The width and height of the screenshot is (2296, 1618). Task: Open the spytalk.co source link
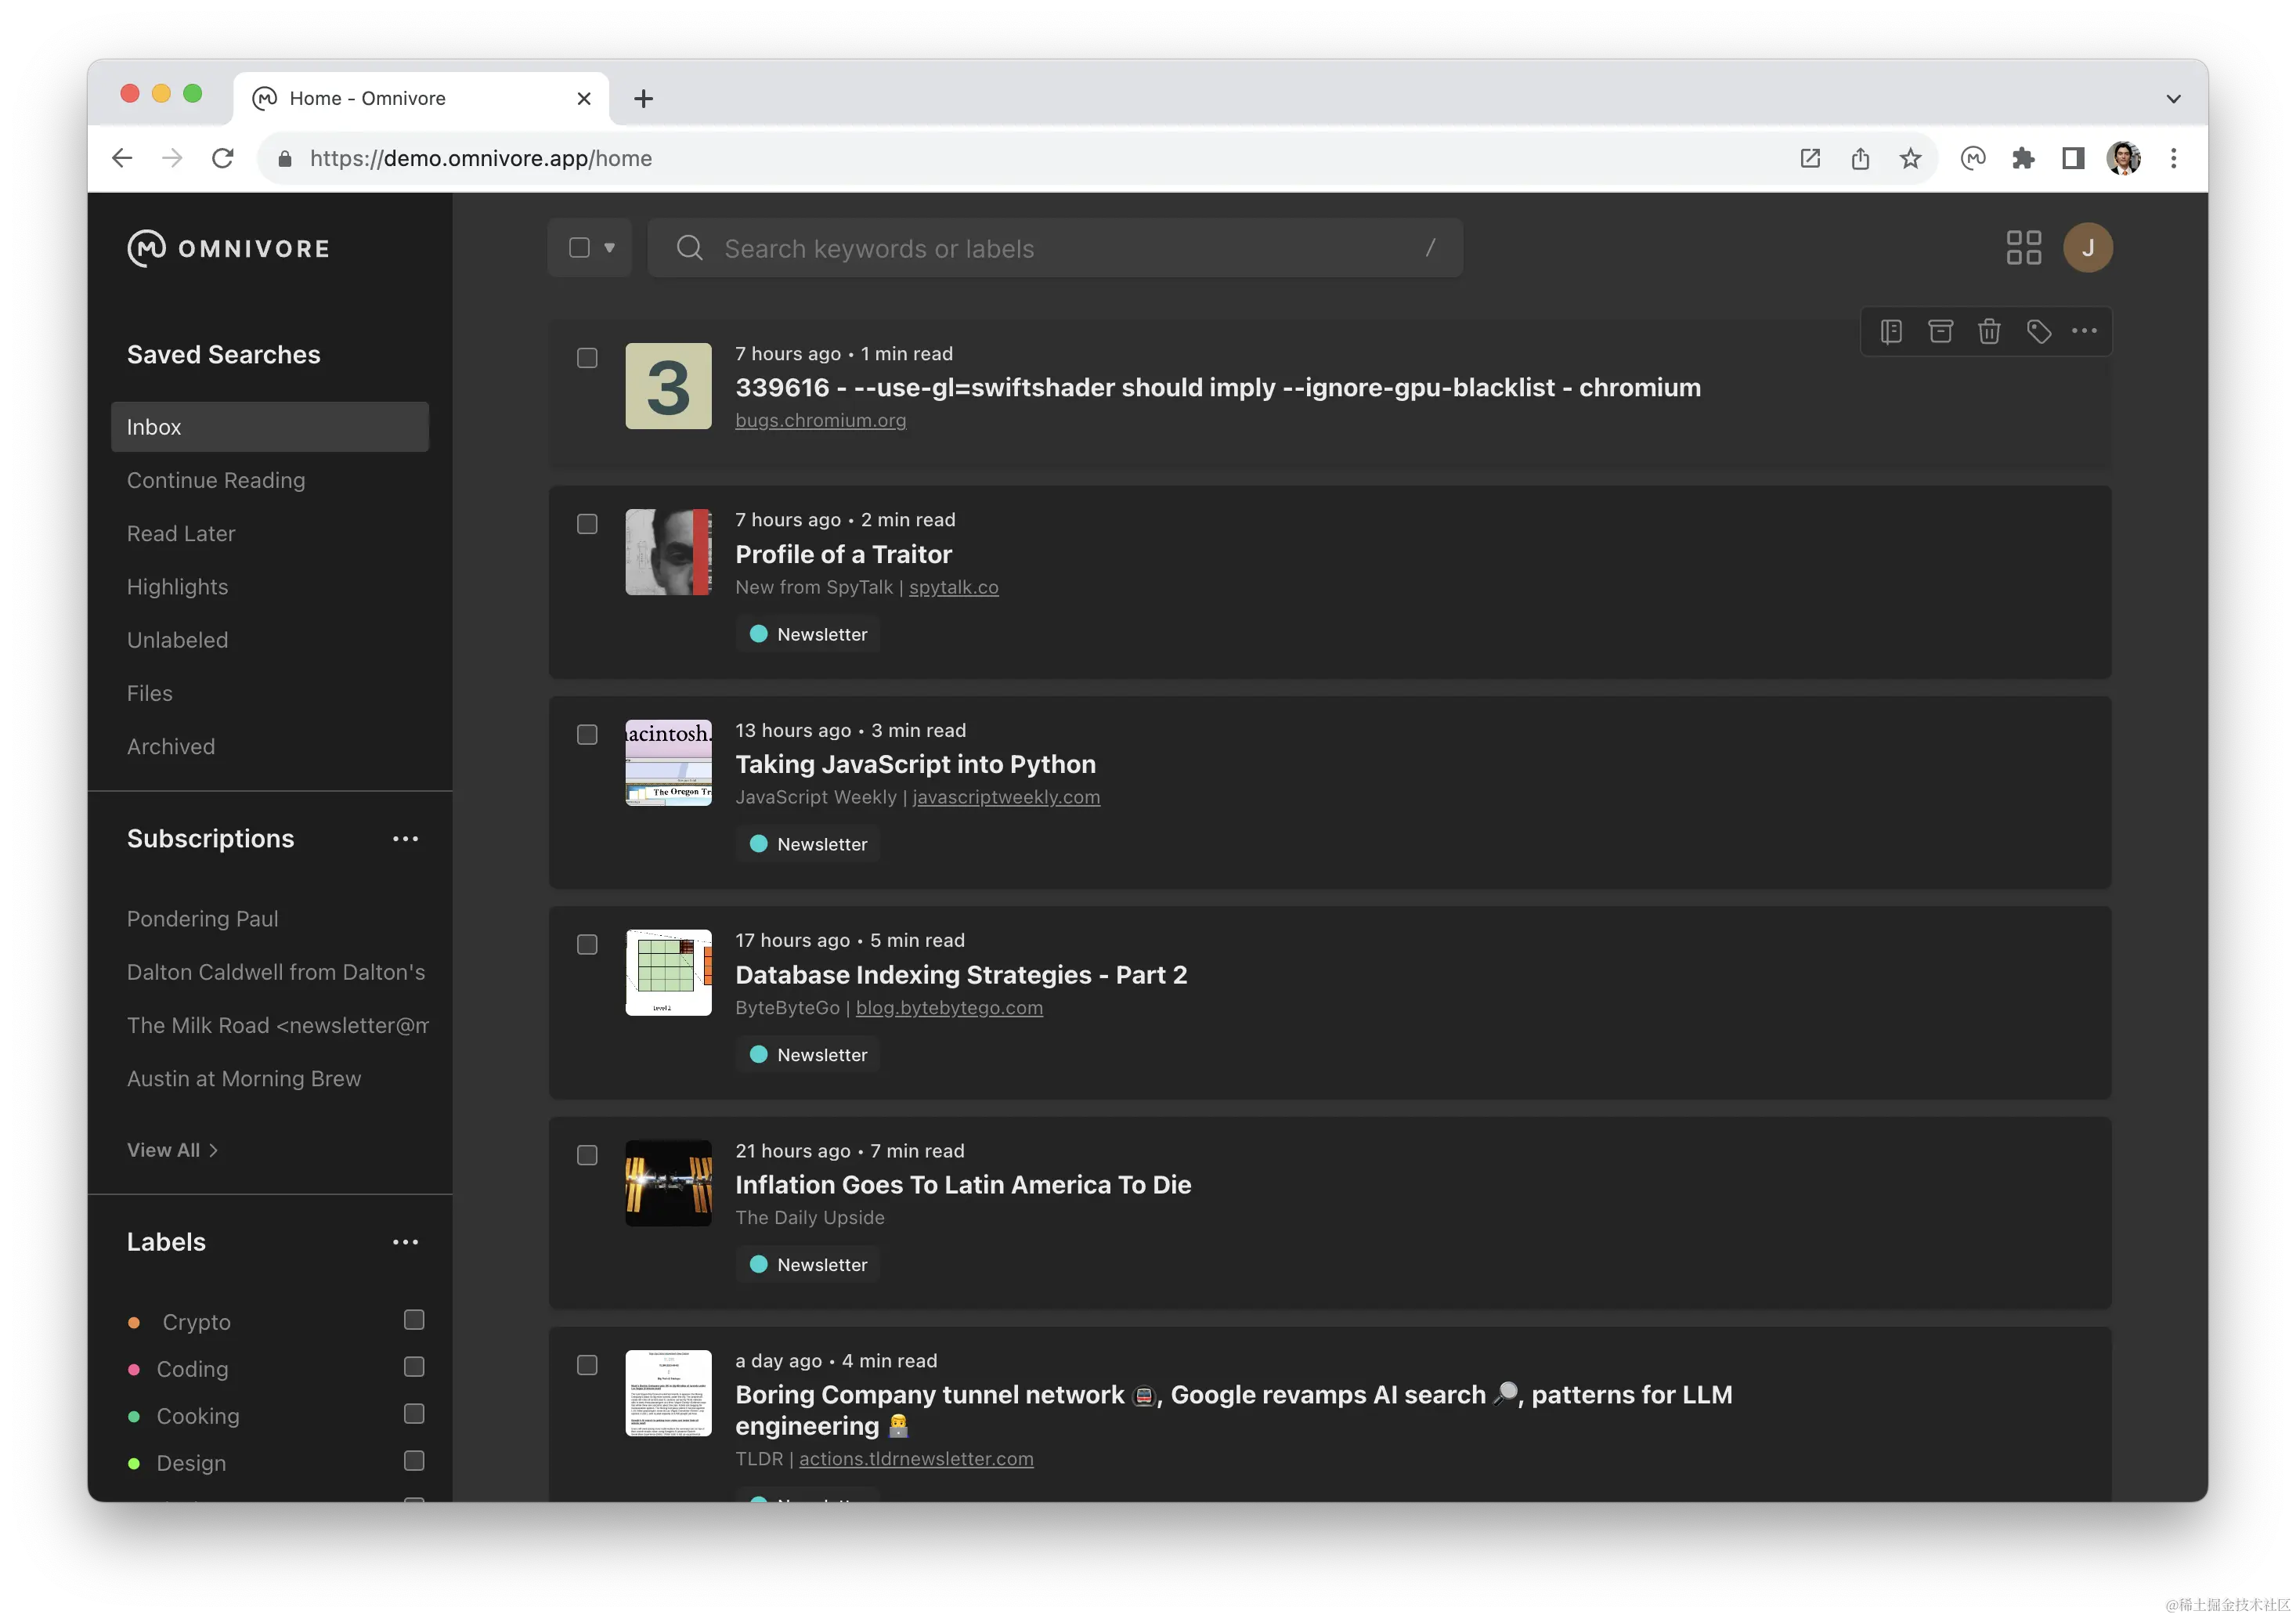[953, 587]
